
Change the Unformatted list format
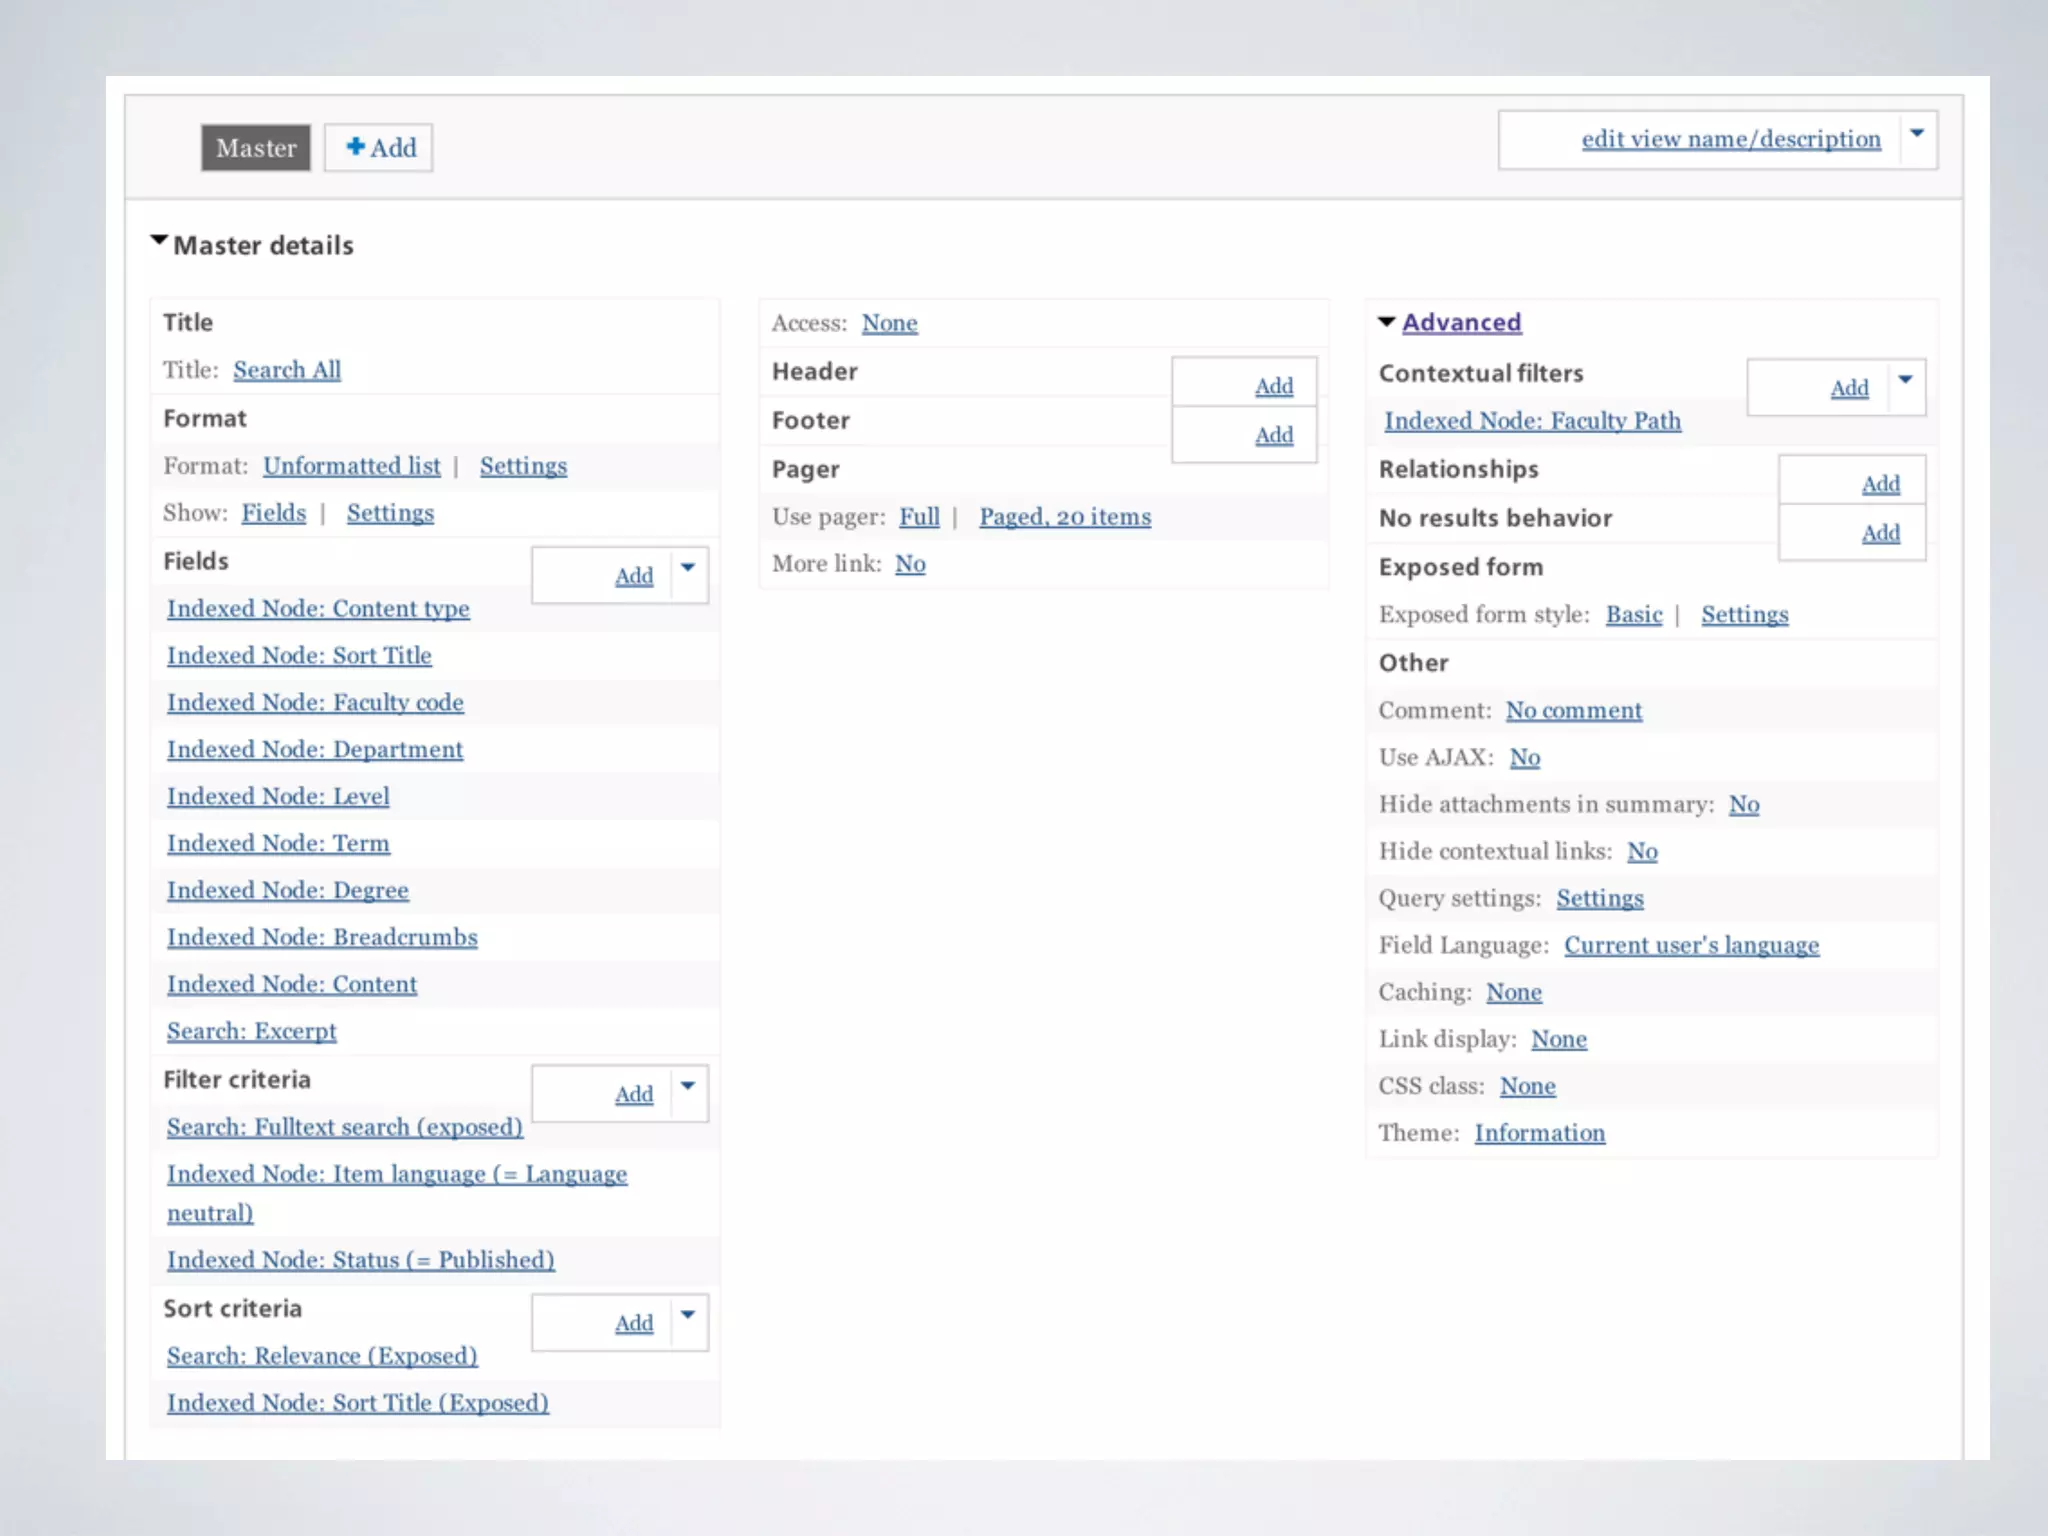[351, 466]
